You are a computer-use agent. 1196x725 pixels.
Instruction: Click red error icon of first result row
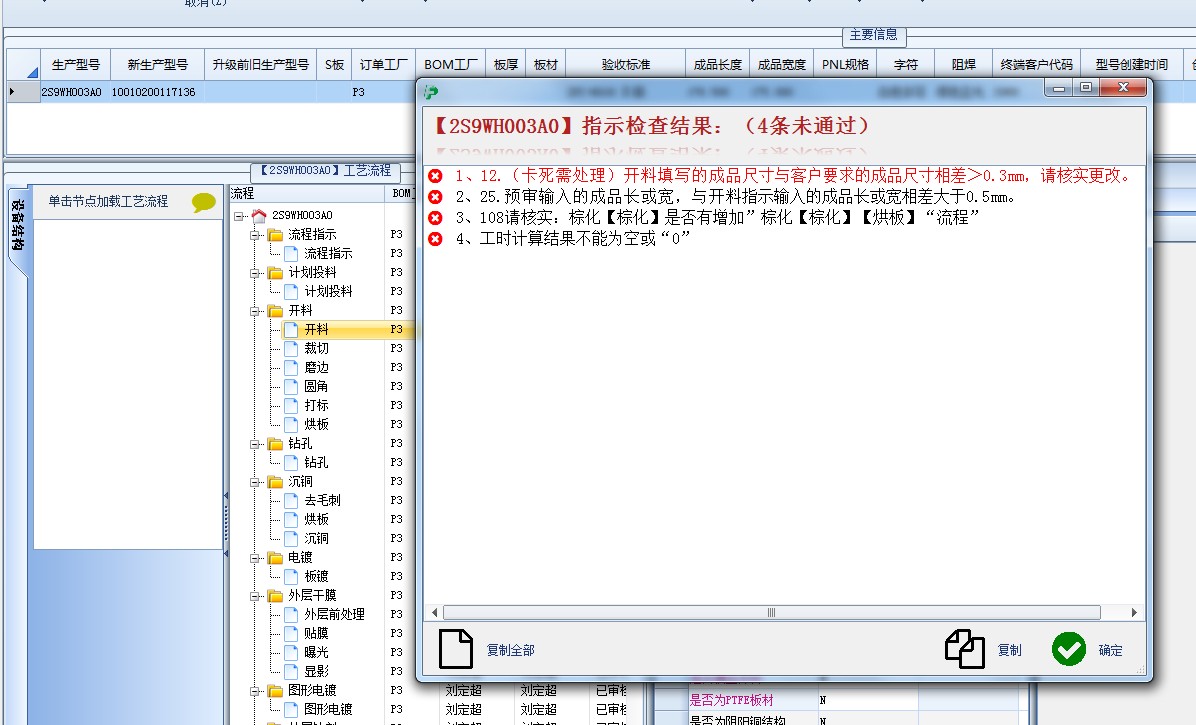436,175
